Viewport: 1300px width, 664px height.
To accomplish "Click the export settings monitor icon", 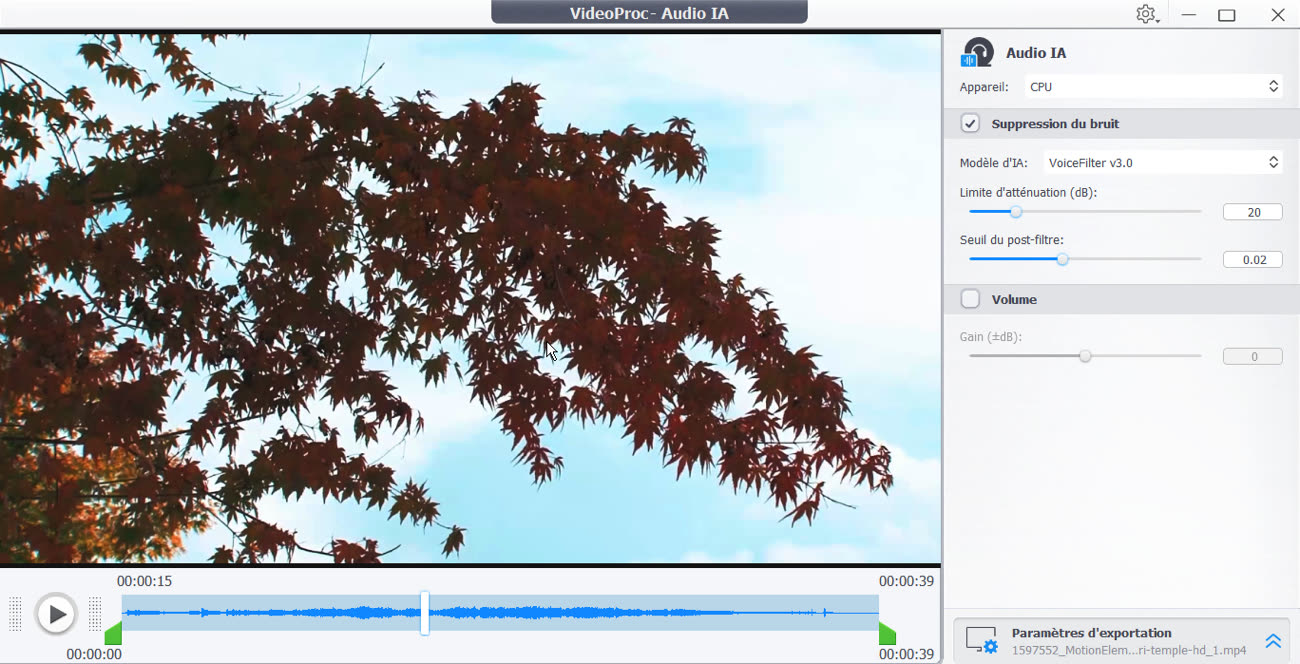I will click(x=981, y=640).
